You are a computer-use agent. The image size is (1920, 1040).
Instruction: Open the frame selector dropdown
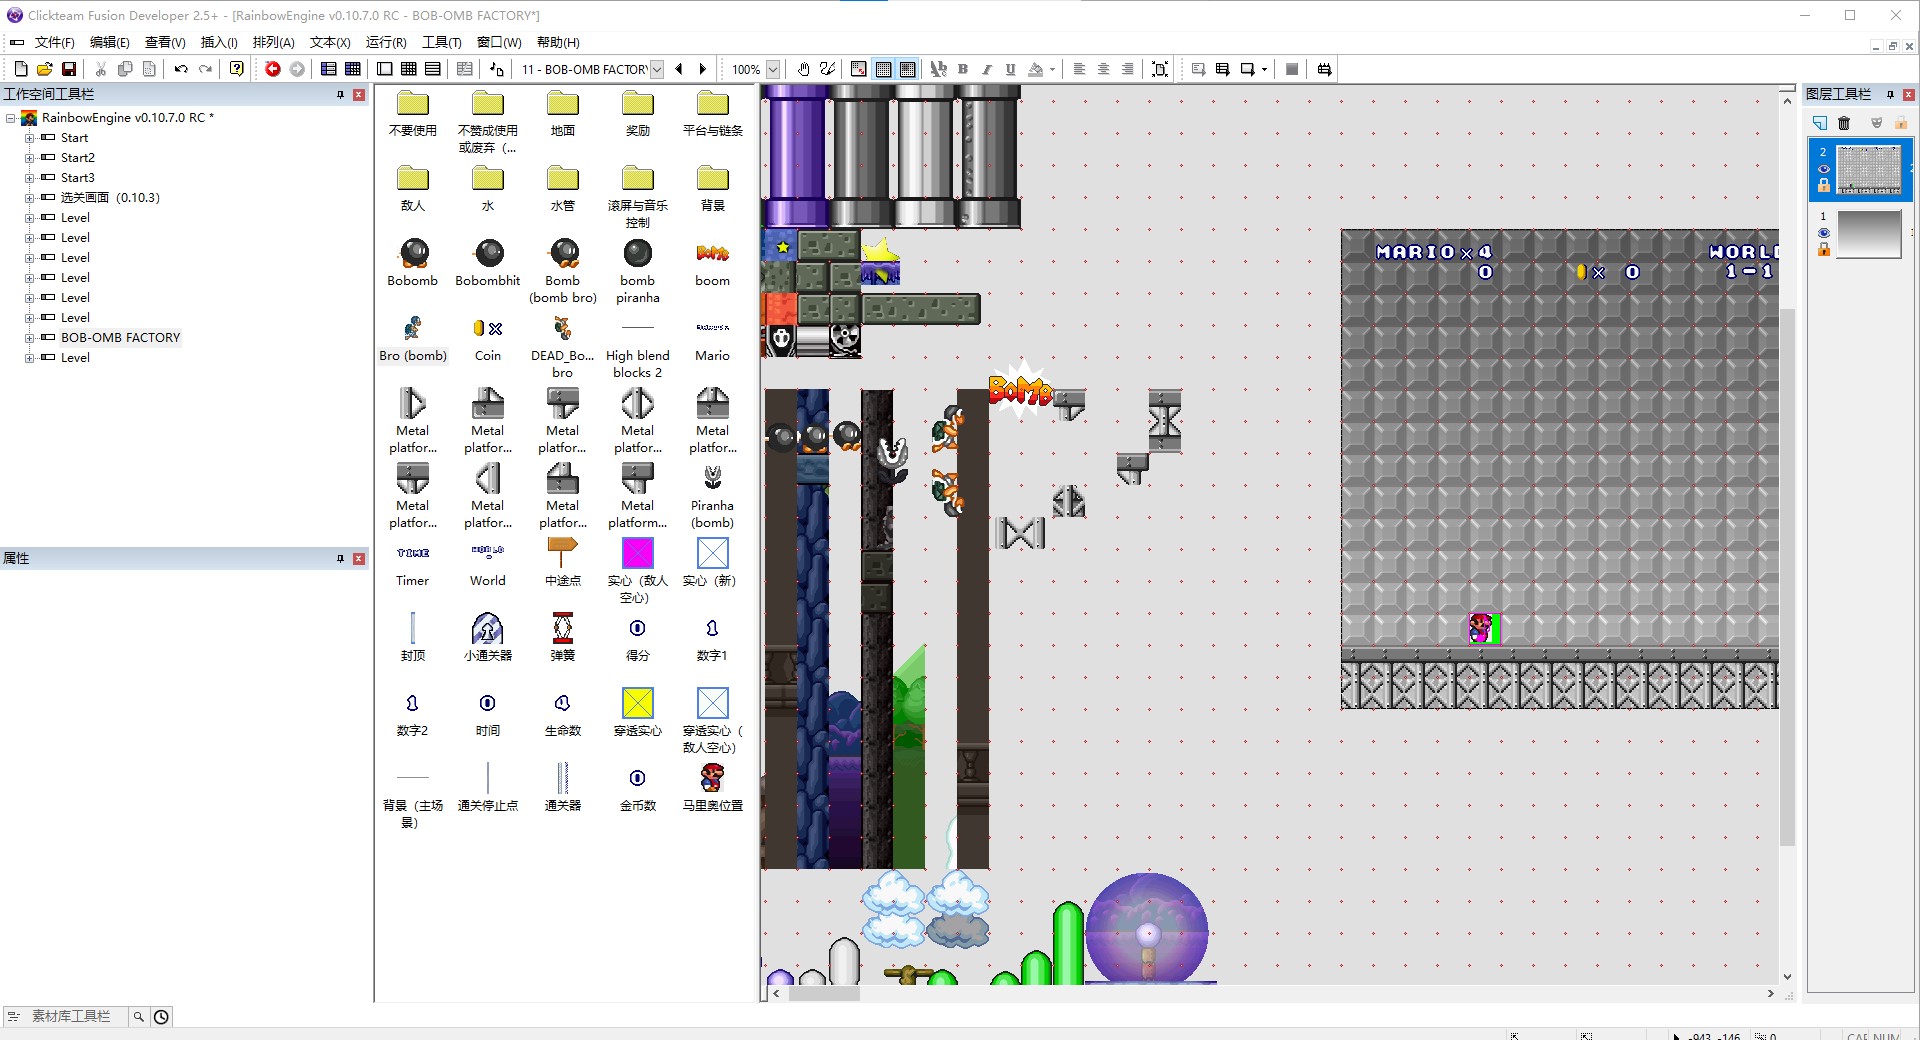(657, 69)
